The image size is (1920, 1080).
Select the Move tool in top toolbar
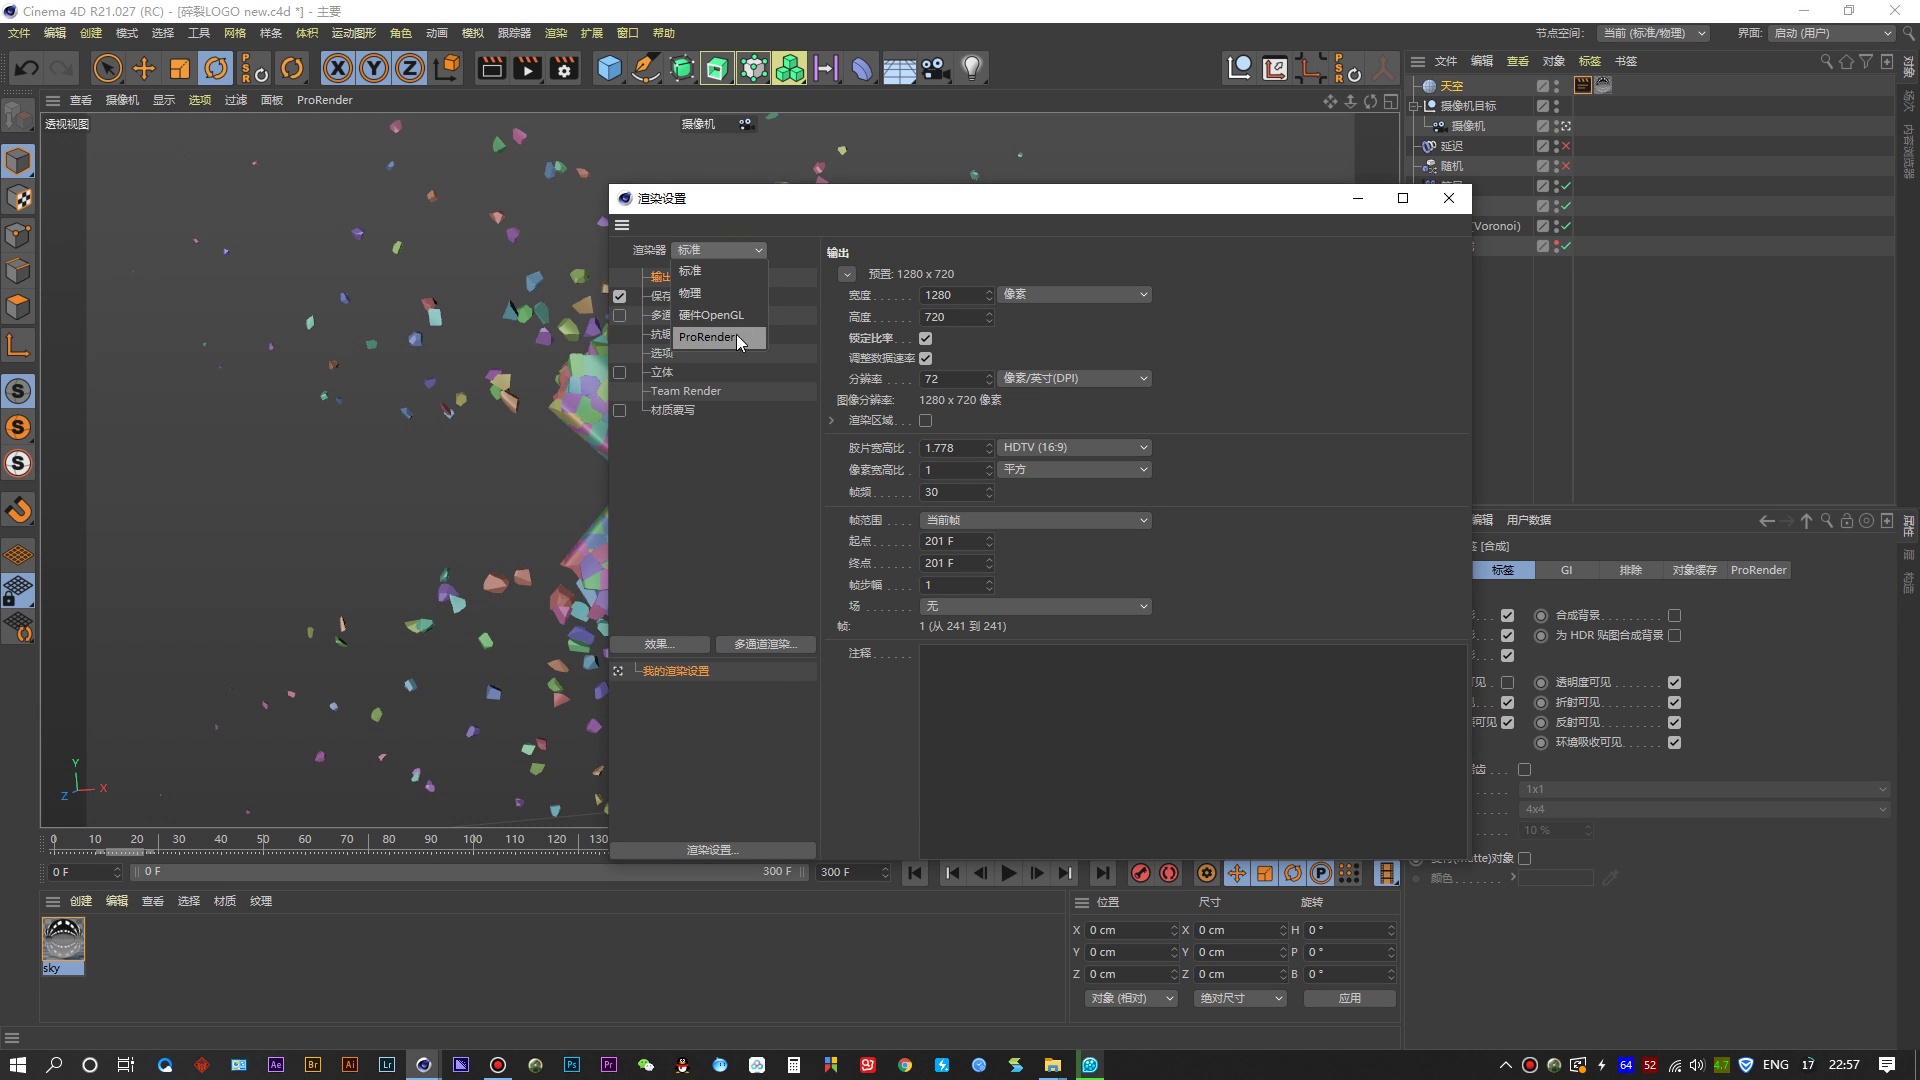point(144,68)
